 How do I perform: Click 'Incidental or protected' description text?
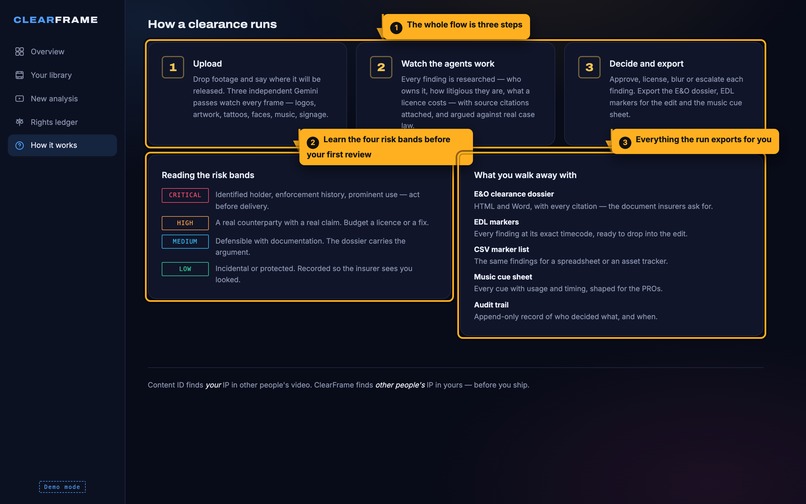point(314,274)
